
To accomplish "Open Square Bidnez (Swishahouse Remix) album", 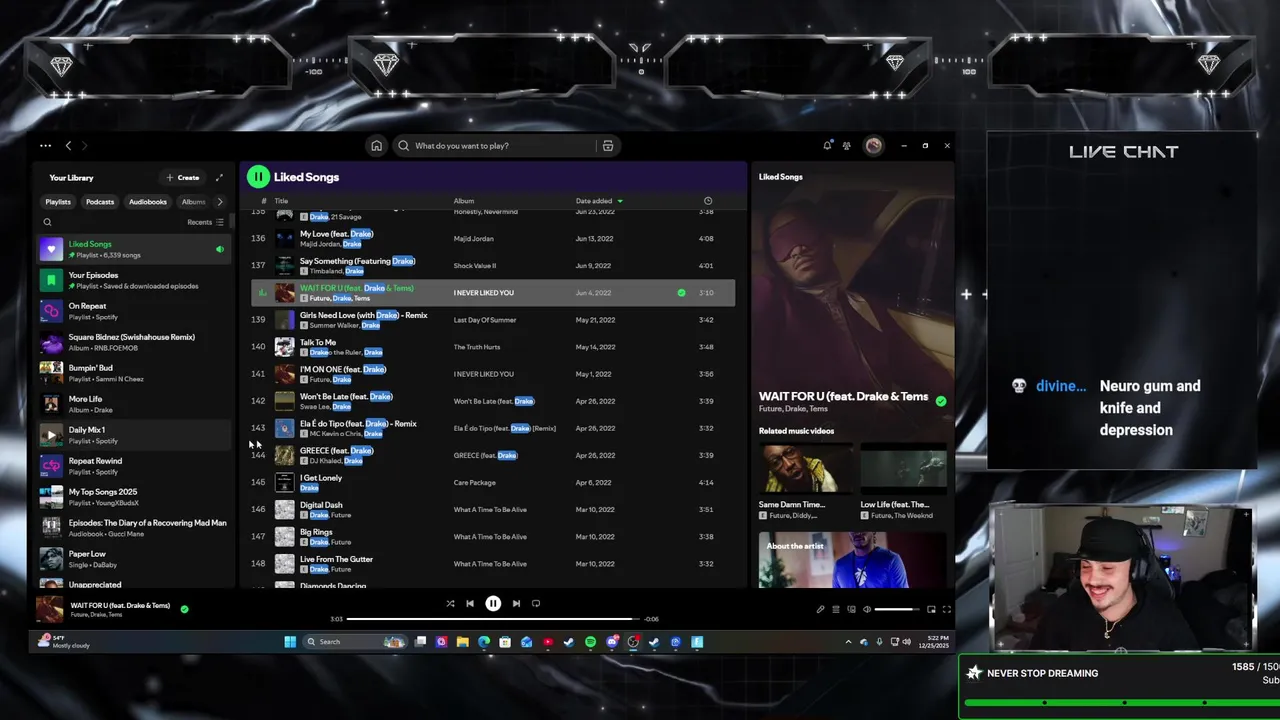I will [134, 342].
